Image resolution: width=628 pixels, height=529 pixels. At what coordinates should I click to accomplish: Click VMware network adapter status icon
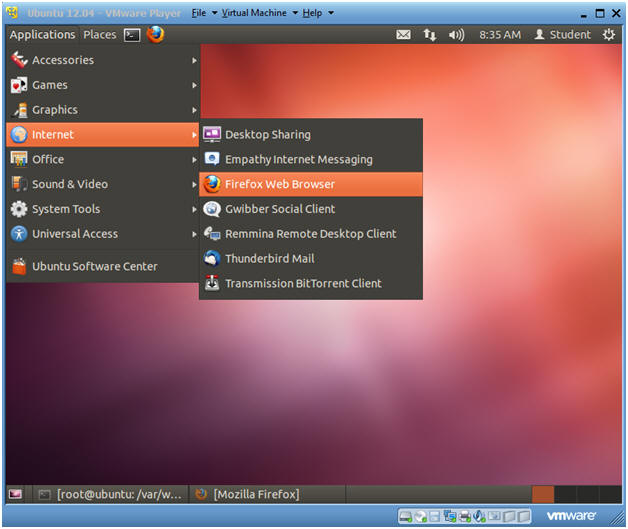pyautogui.click(x=450, y=517)
